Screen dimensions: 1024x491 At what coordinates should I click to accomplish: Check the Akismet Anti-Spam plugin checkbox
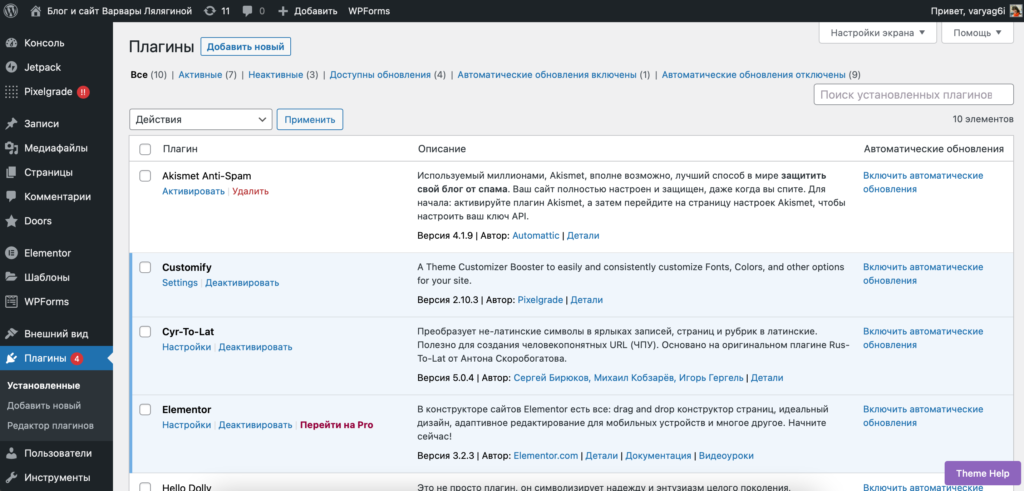[145, 176]
